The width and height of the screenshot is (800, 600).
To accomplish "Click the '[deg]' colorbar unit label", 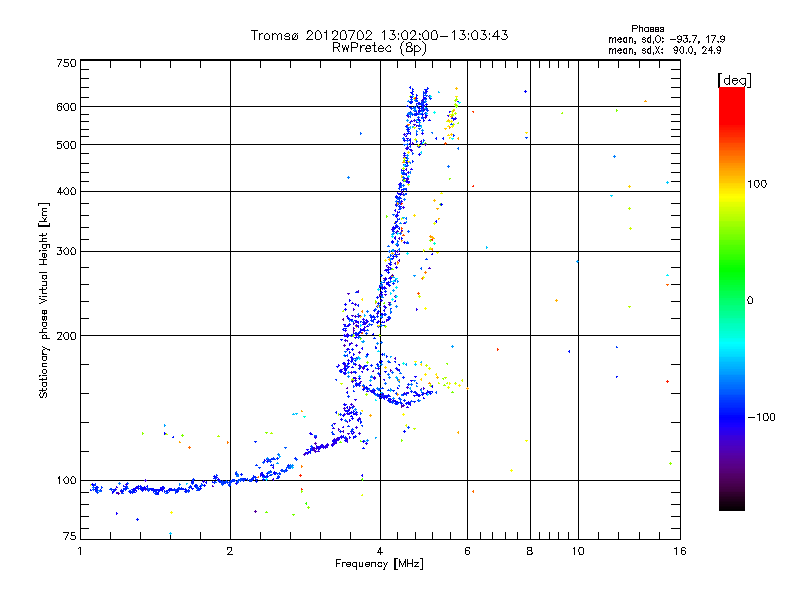I will (x=734, y=80).
